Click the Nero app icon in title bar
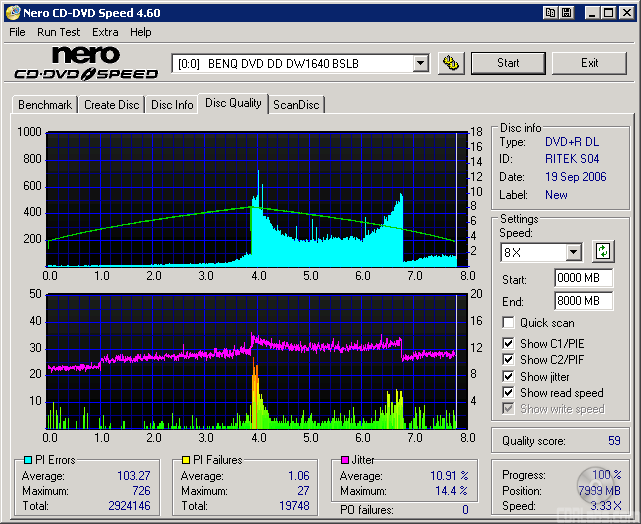 coord(13,12)
